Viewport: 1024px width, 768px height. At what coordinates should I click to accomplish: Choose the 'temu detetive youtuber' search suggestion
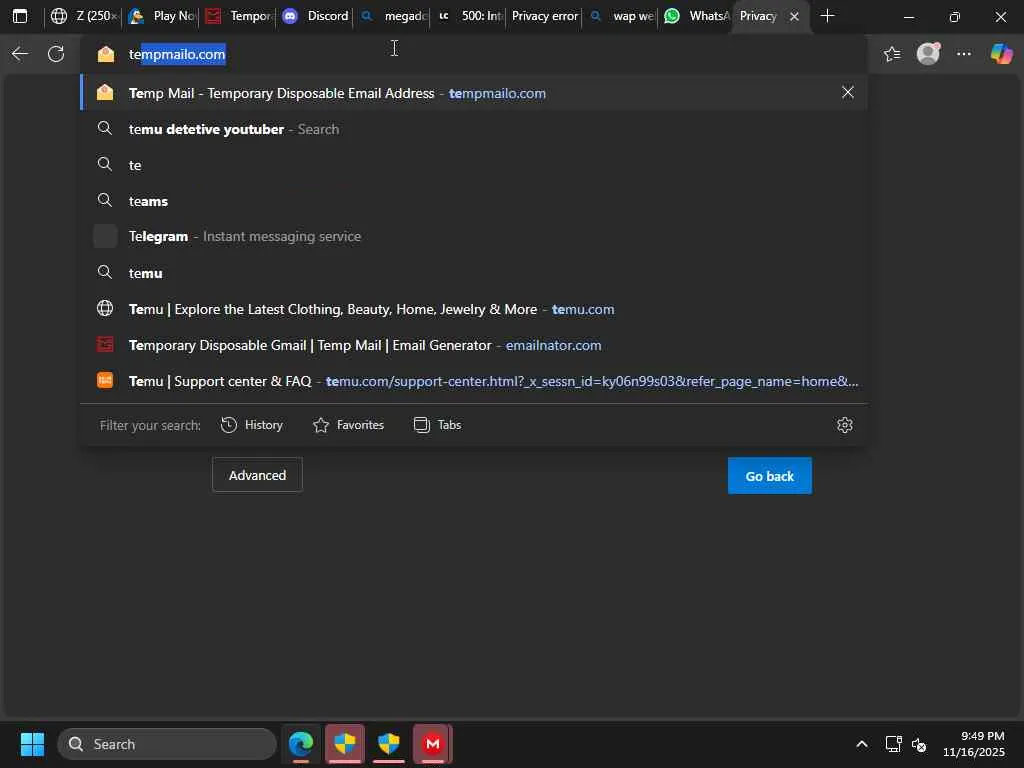473,129
